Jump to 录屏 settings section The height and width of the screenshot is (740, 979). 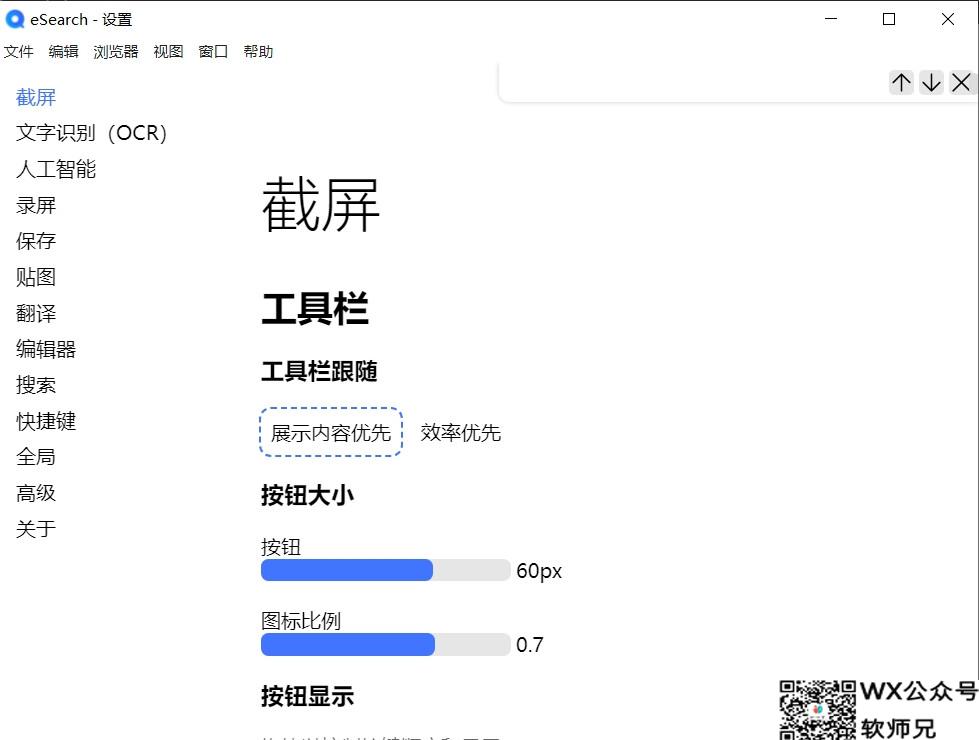[x=36, y=205]
